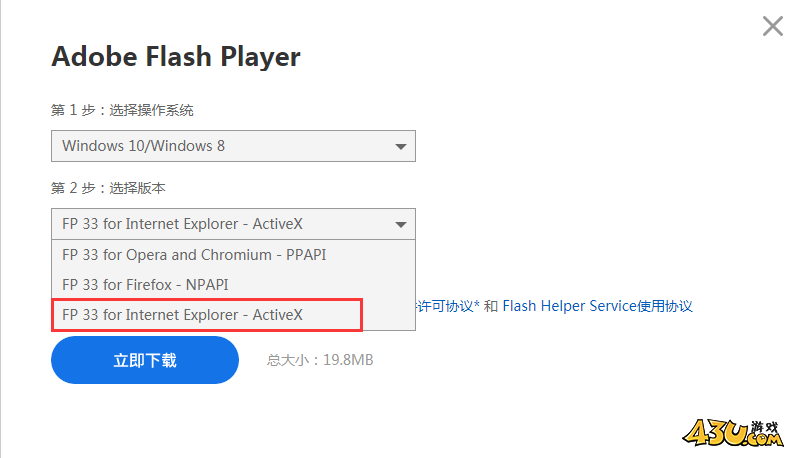798x458 pixels.
Task: Open the 许可协议 license link
Action: 447,306
